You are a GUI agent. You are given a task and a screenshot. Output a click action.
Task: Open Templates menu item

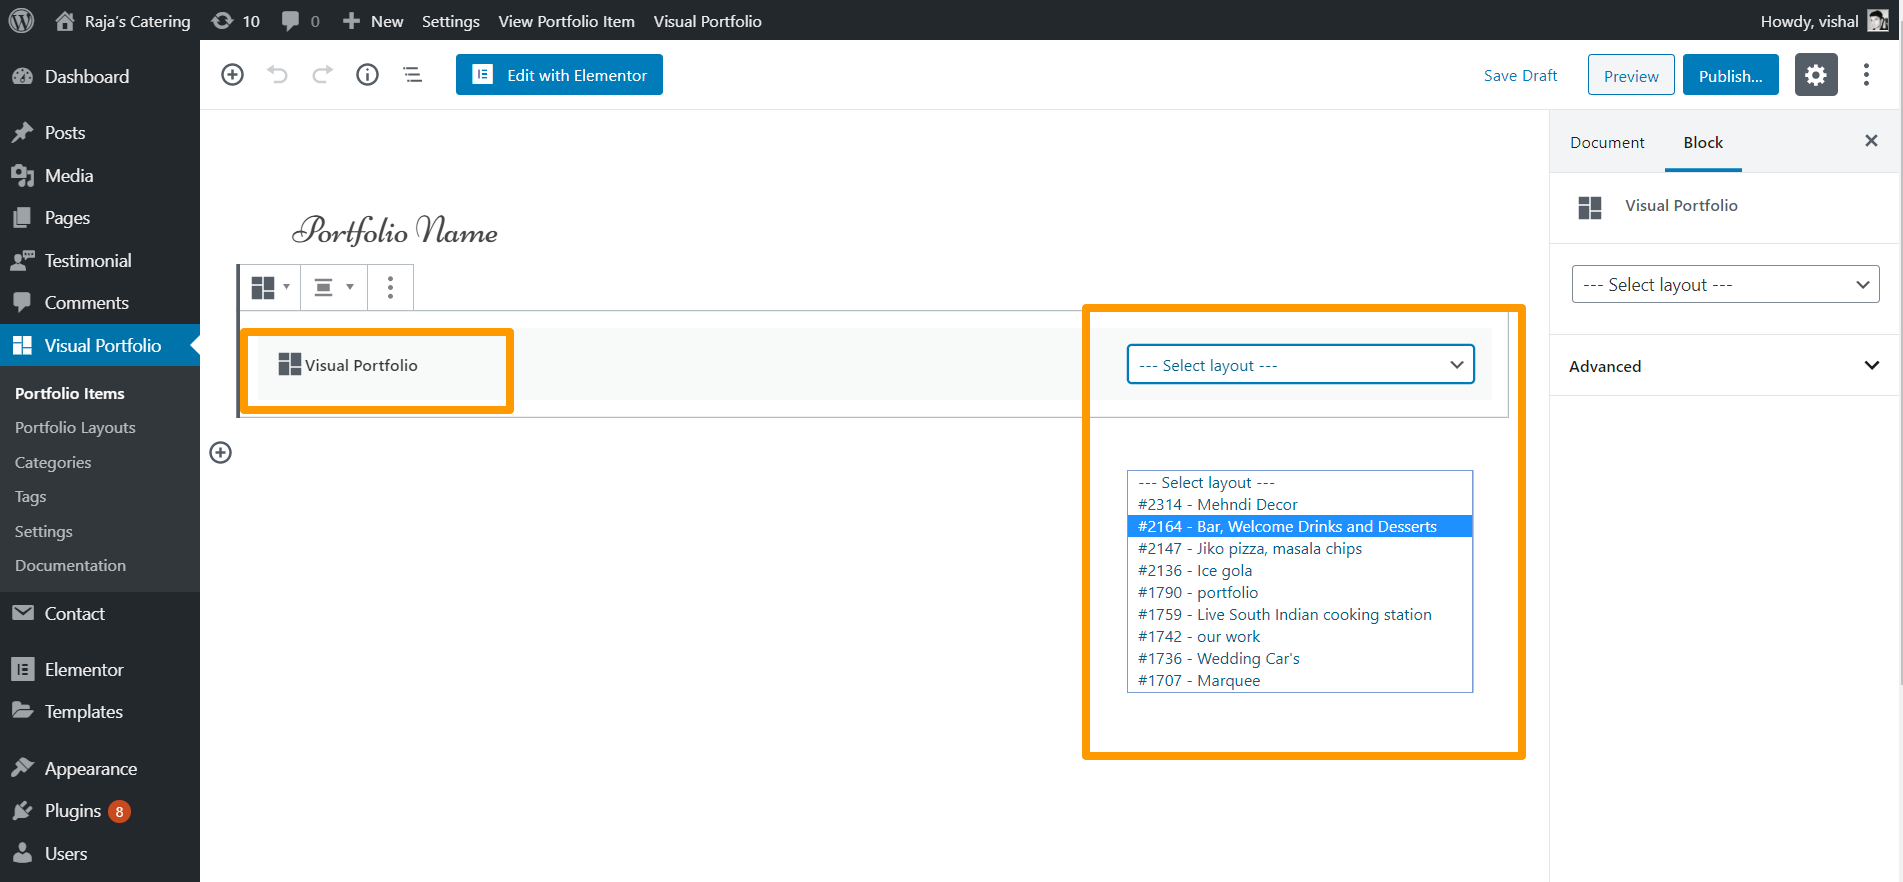(100, 711)
